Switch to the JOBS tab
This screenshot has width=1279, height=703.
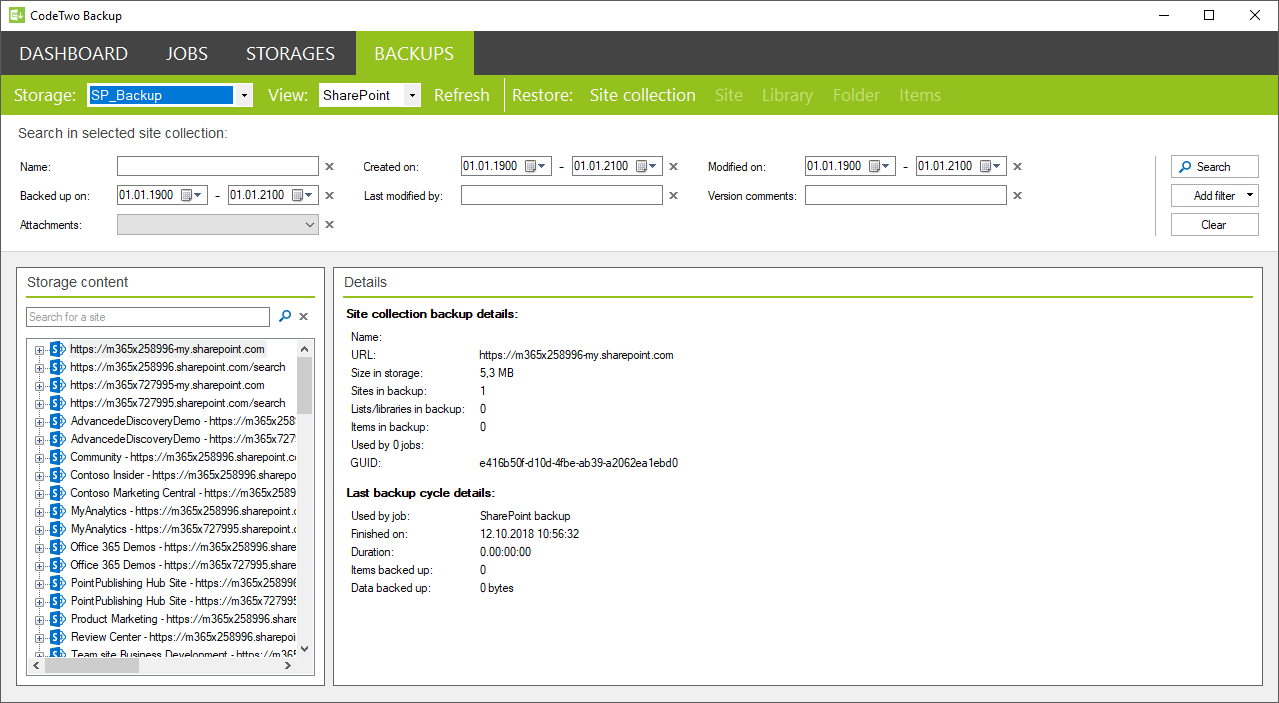187,54
